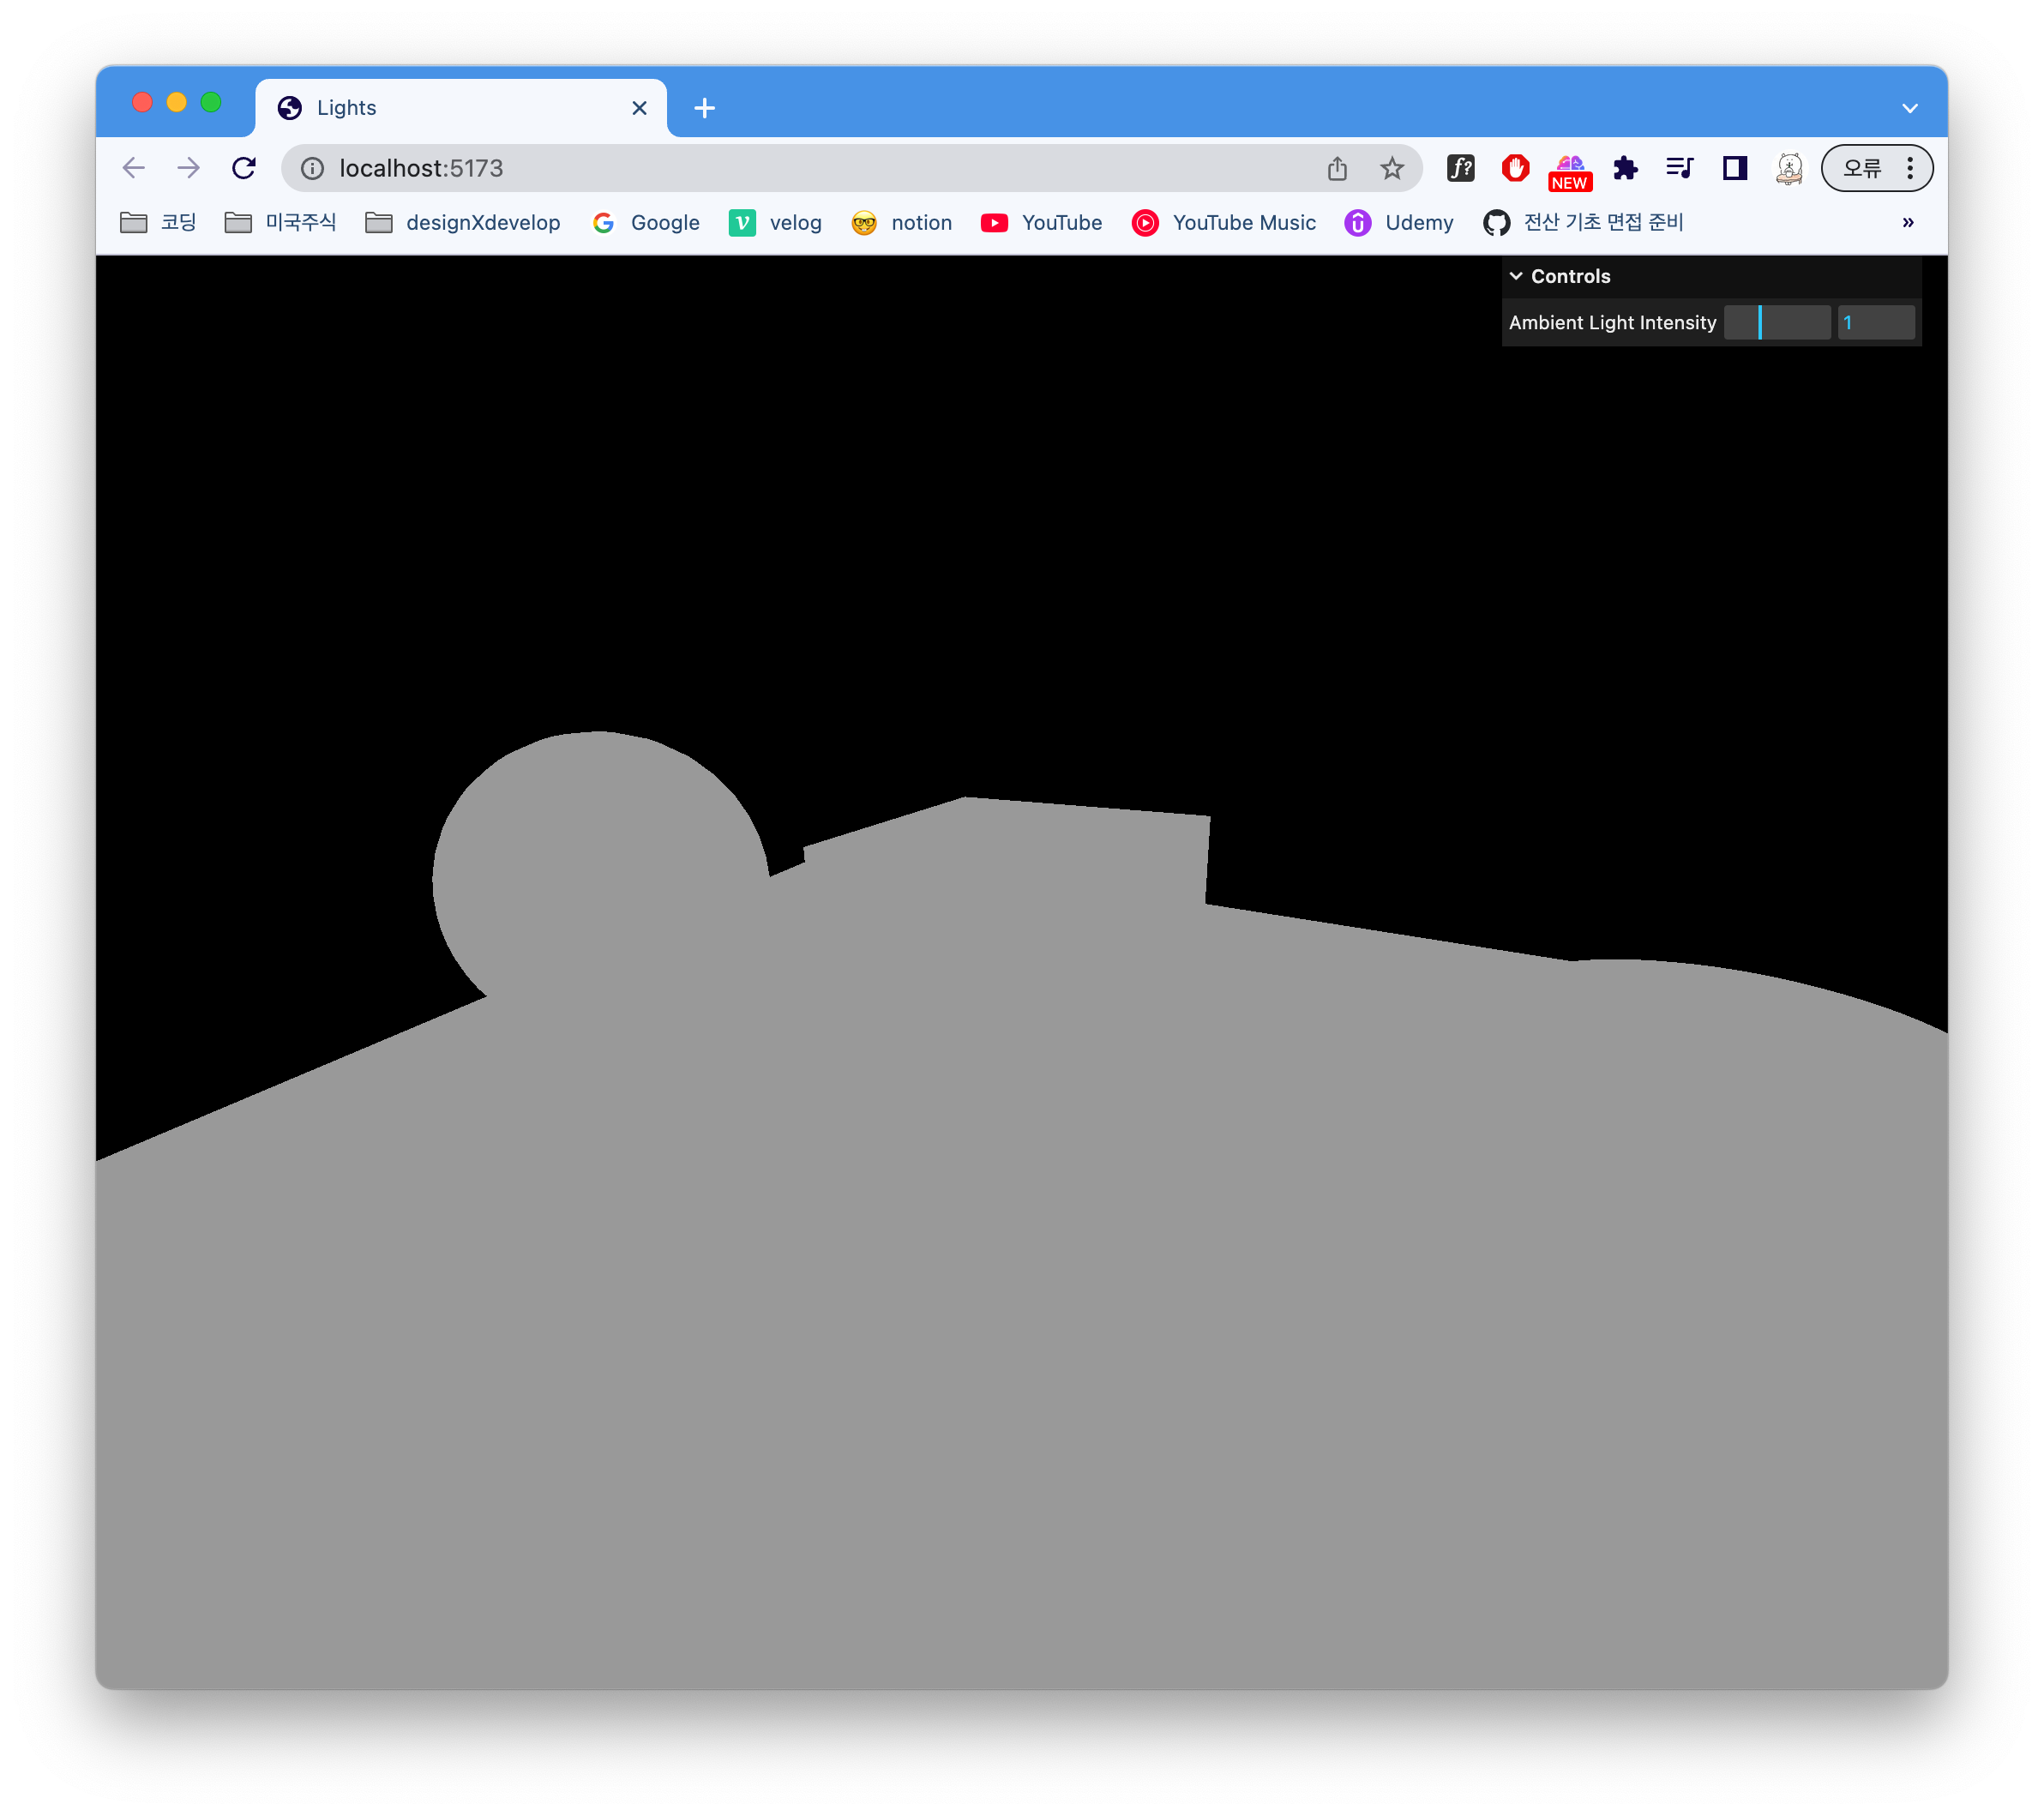Toggle the browser side panel icon
2044x1816 pixels.
[1734, 168]
